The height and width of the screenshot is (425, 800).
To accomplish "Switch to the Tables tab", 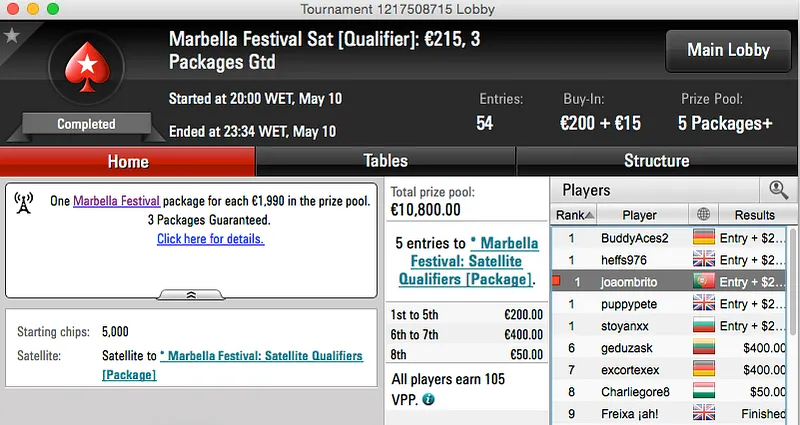I will click(x=385, y=161).
